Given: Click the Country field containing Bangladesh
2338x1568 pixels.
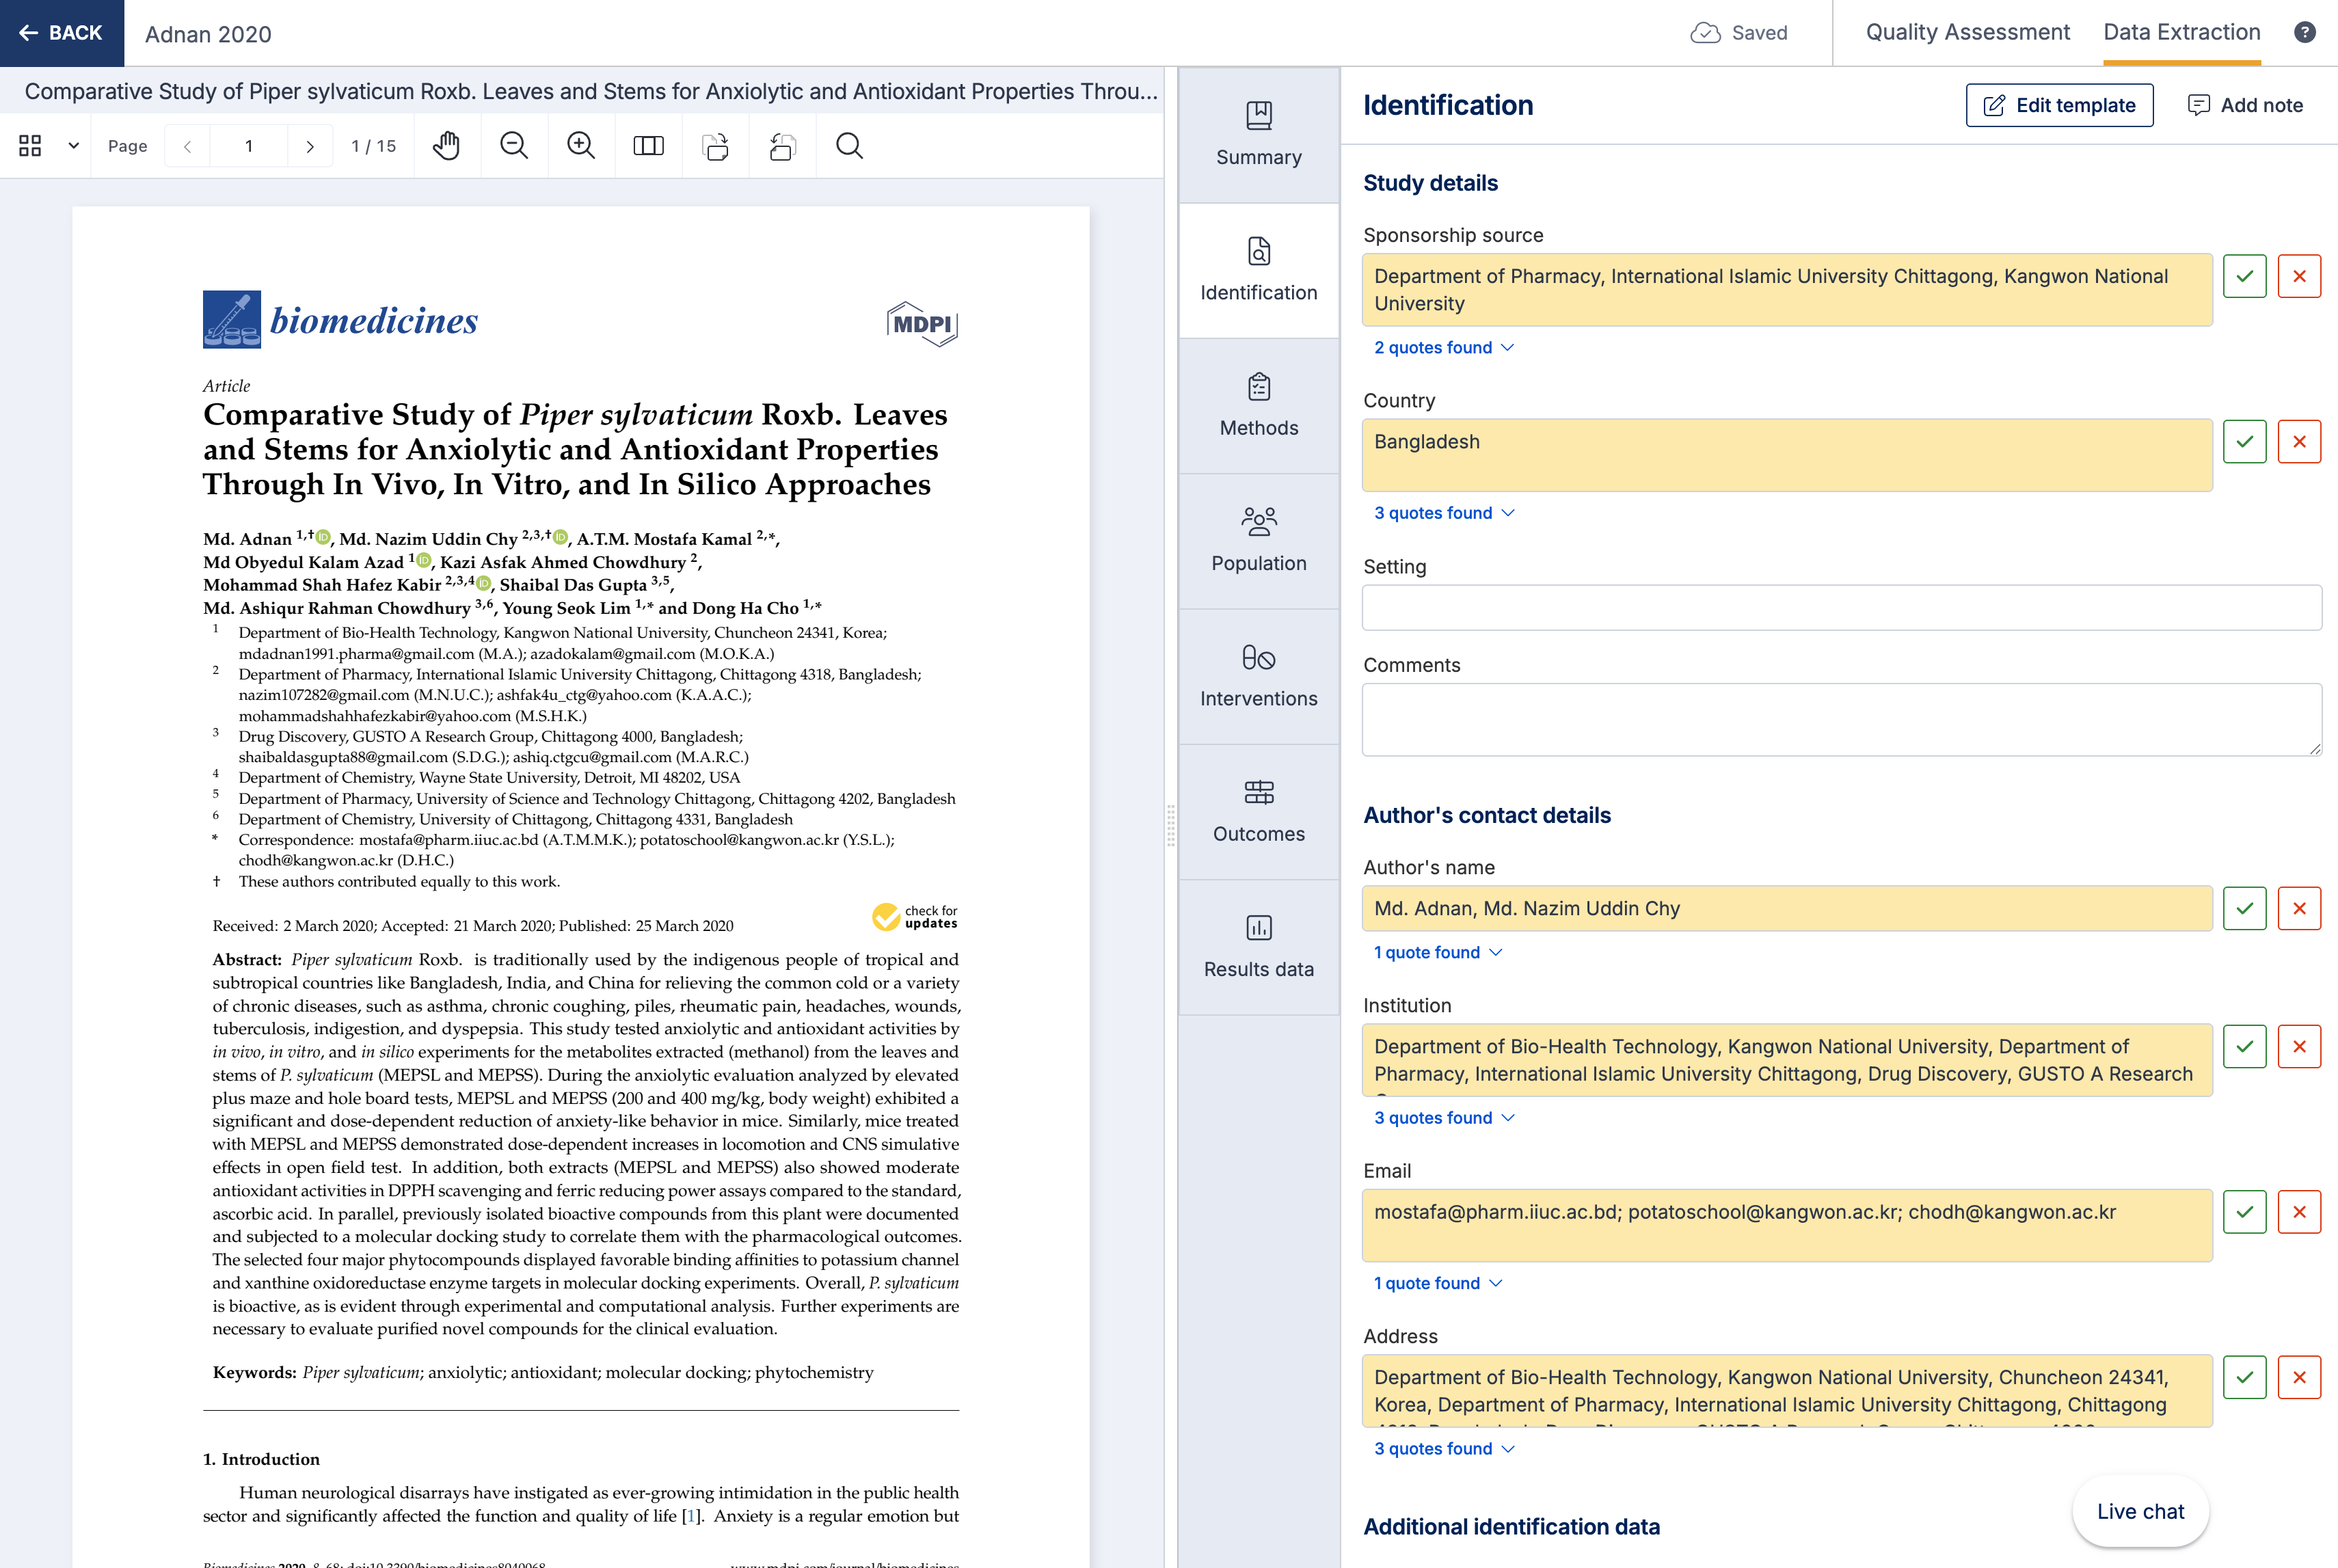Looking at the screenshot, I should pyautogui.click(x=1787, y=455).
